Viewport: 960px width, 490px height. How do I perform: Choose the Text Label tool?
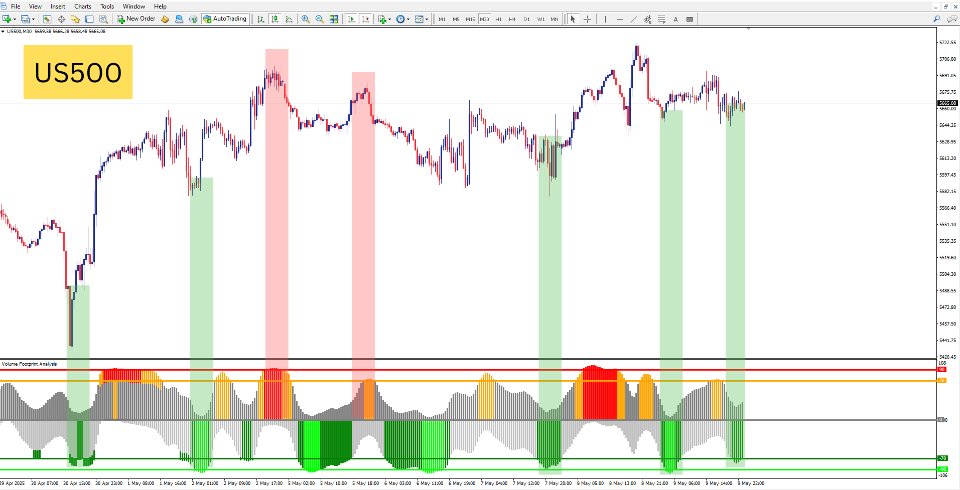pyautogui.click(x=689, y=19)
